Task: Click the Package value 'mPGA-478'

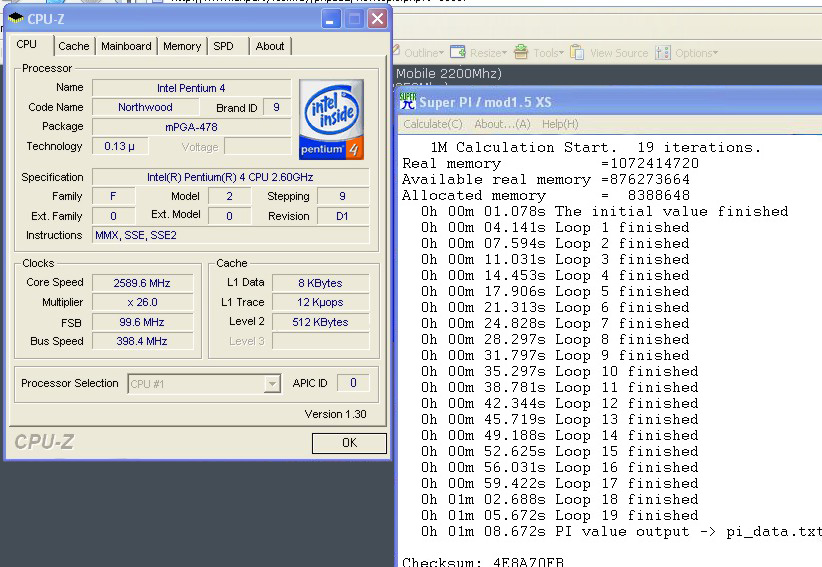Action: (191, 127)
